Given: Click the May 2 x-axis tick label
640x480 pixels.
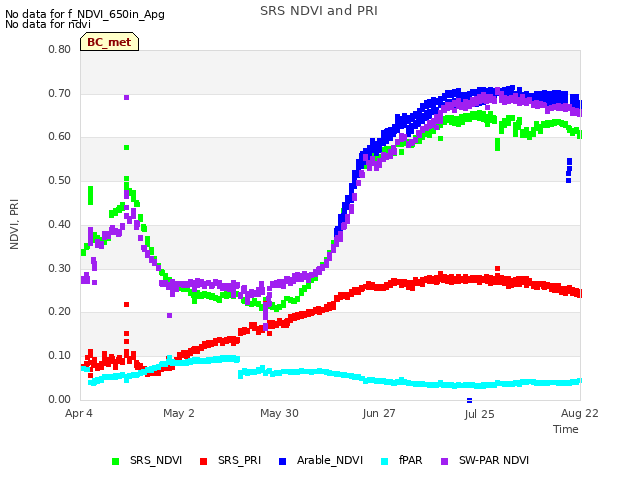Looking at the screenshot, I should click(x=179, y=413).
